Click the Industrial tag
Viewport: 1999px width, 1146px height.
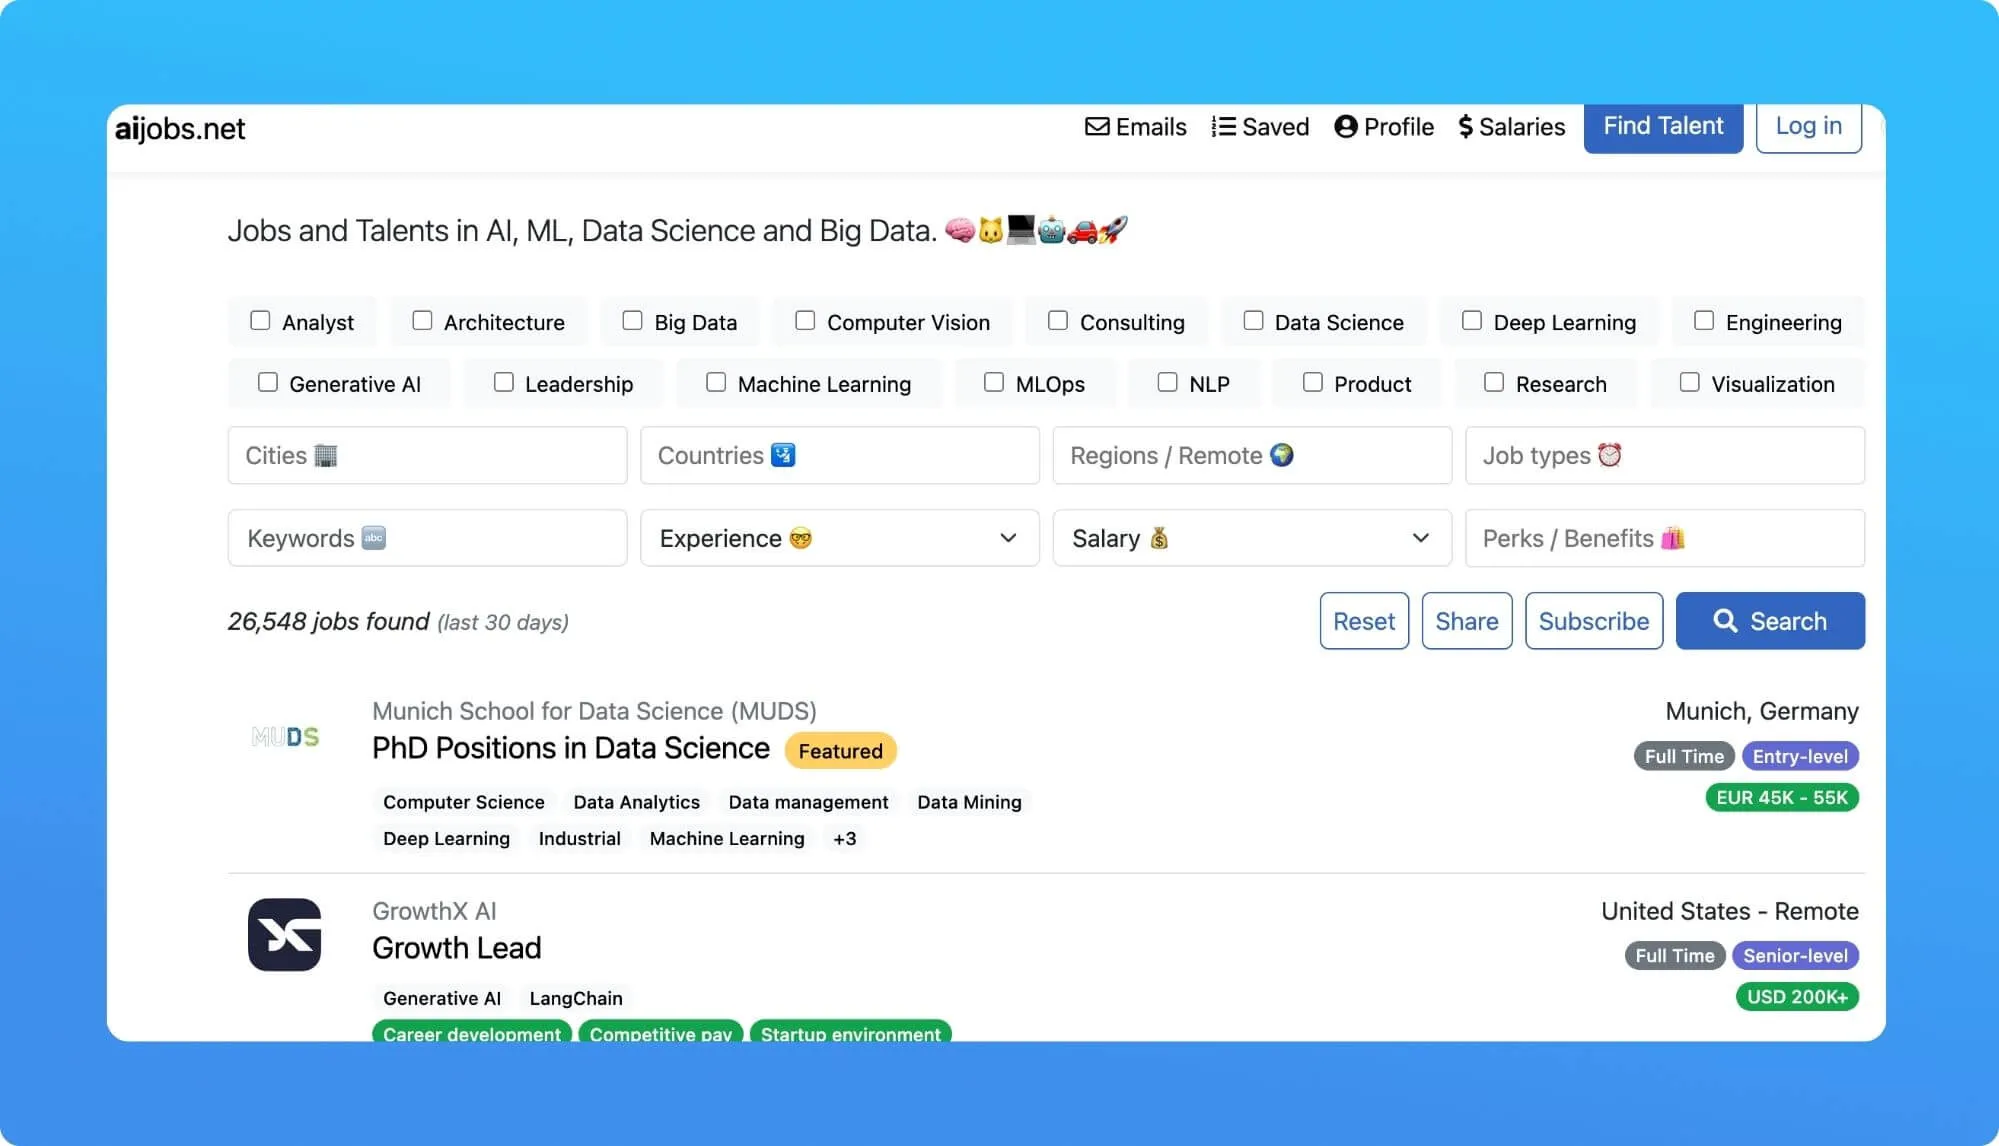[579, 838]
